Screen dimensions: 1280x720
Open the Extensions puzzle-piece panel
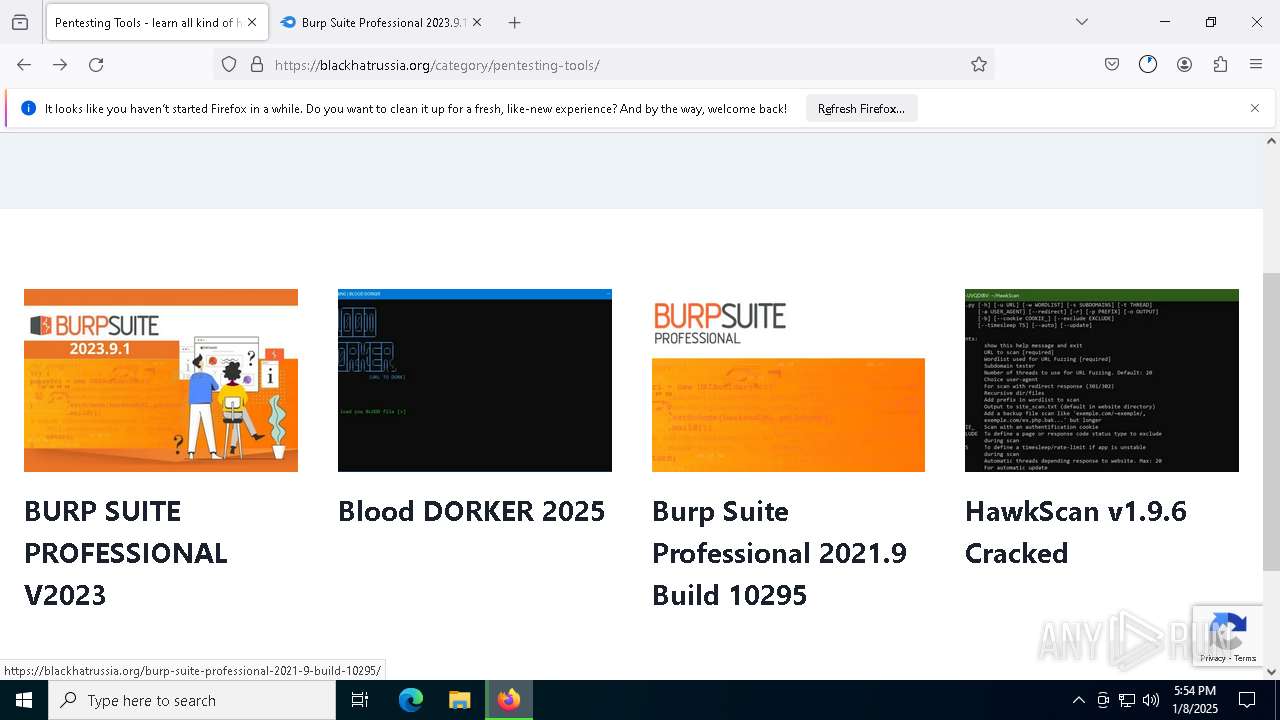[1220, 65]
